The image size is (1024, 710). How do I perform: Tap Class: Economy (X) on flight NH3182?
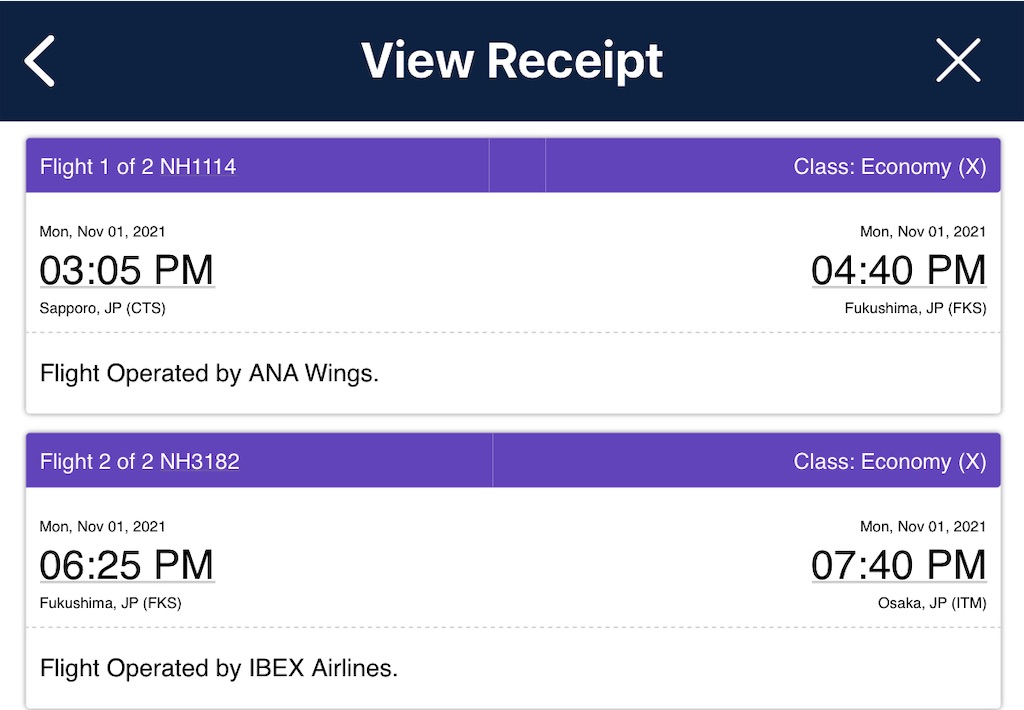[x=889, y=462]
